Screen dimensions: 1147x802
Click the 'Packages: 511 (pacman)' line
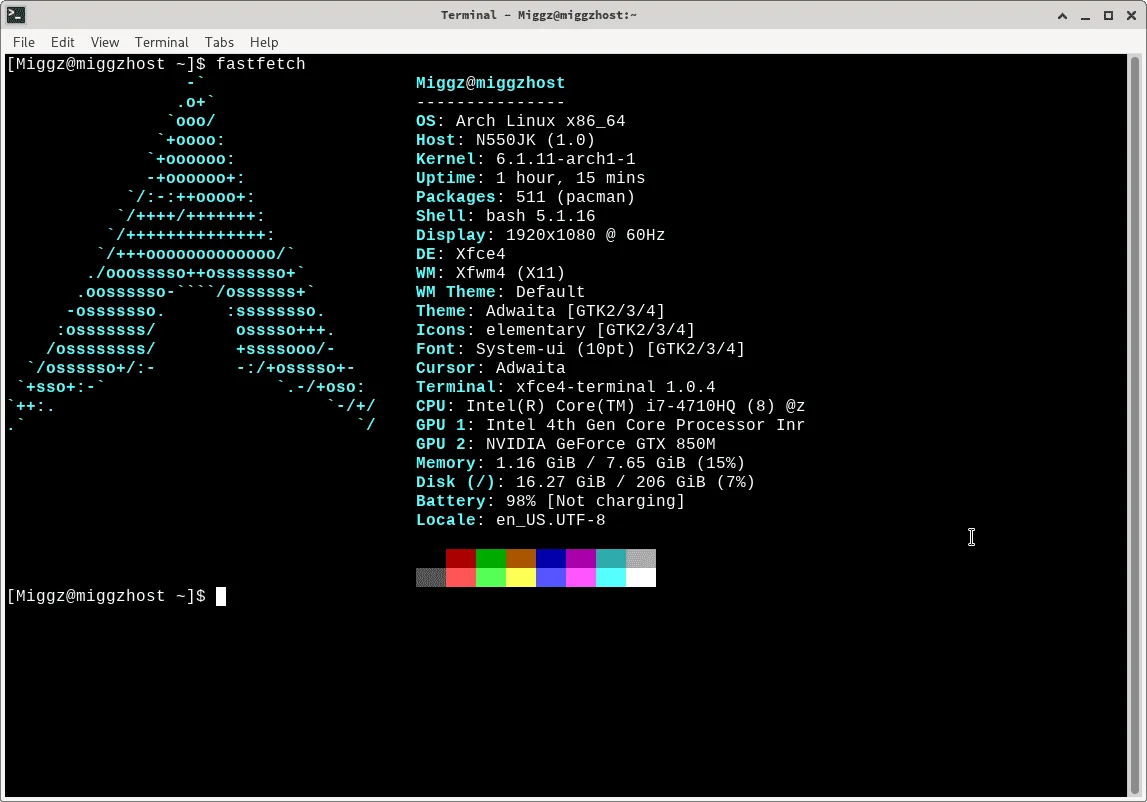click(525, 197)
